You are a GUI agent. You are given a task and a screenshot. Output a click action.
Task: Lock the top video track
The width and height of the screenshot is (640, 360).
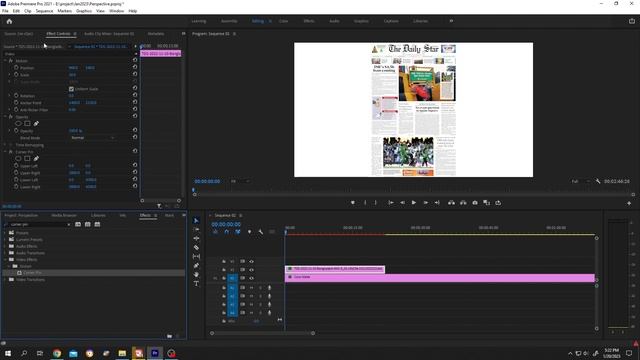click(224, 261)
